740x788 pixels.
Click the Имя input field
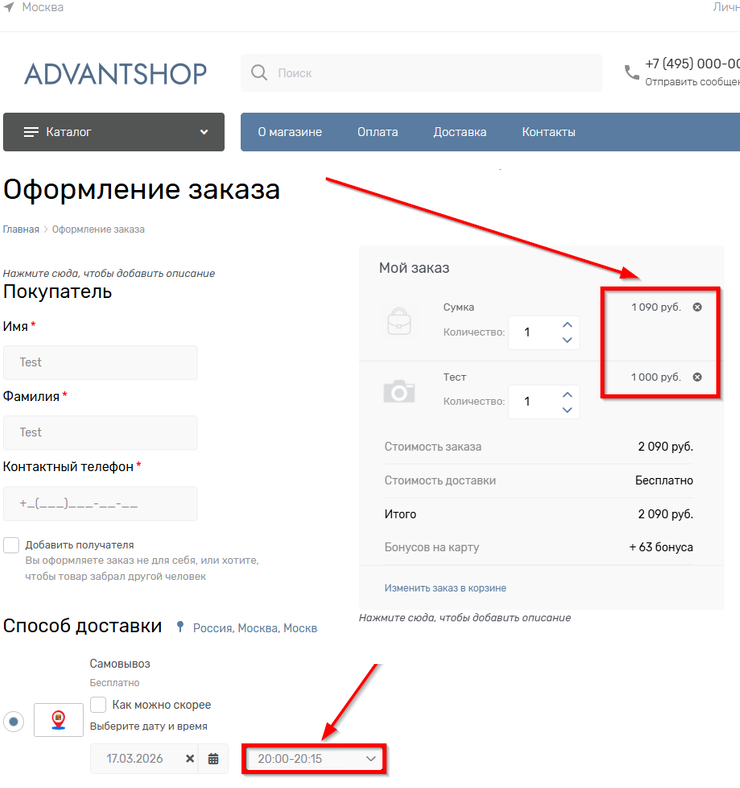point(100,362)
